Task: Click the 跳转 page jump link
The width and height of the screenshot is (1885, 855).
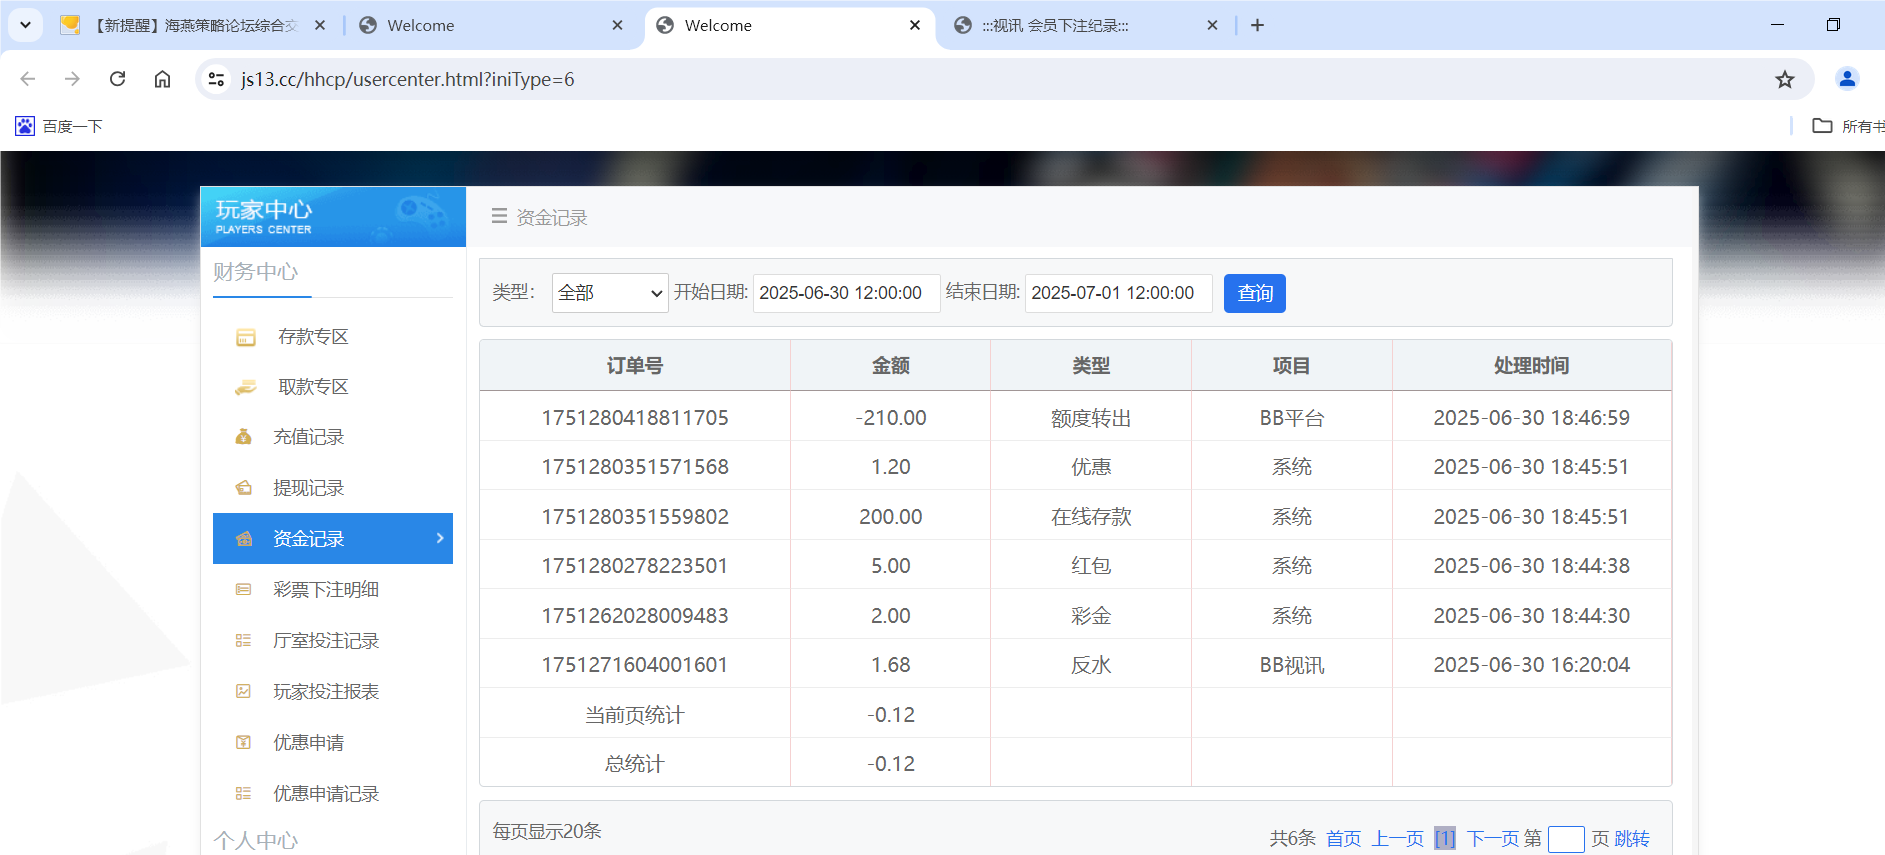Action: click(x=1632, y=838)
